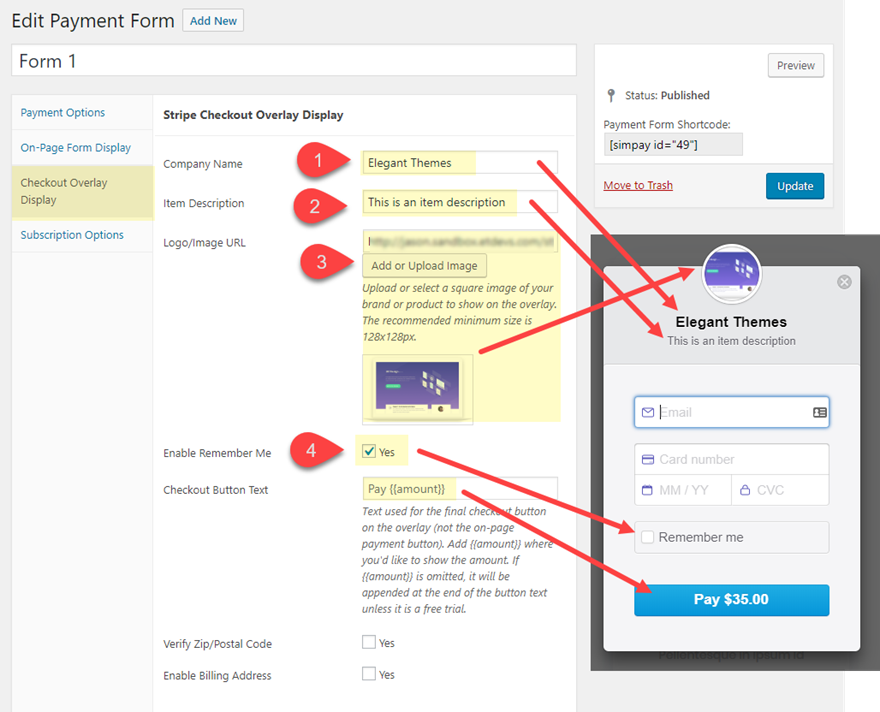Click the Checkout Button Text field
880x712 pixels.
(460, 489)
